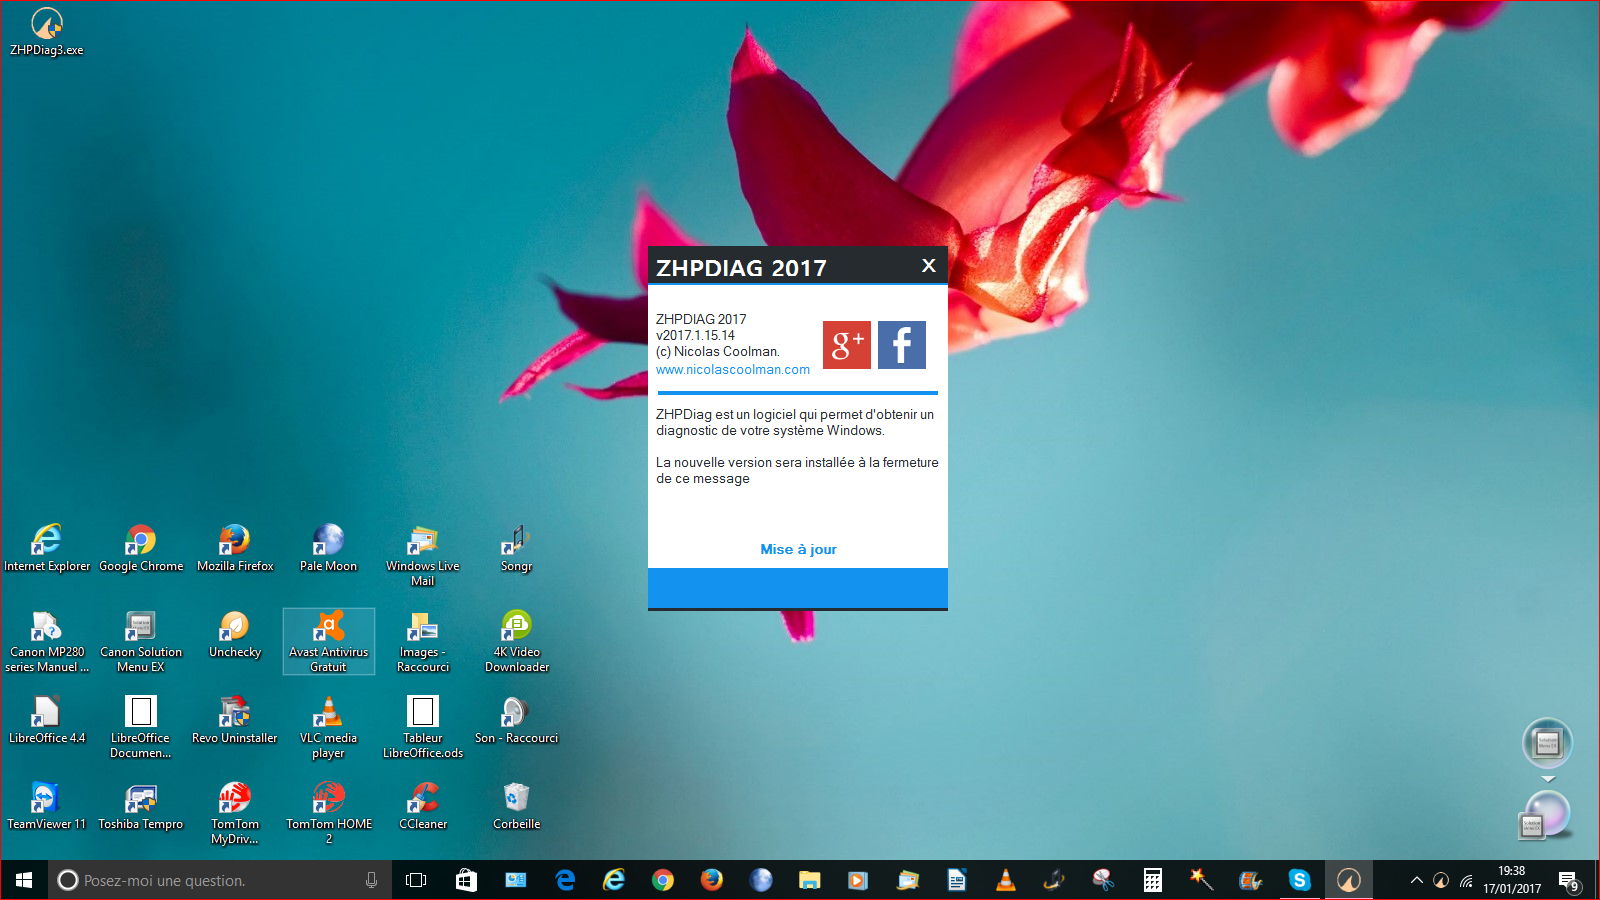This screenshot has height=900, width=1600.
Task: Open File Explorer from the taskbar
Action: (810, 880)
